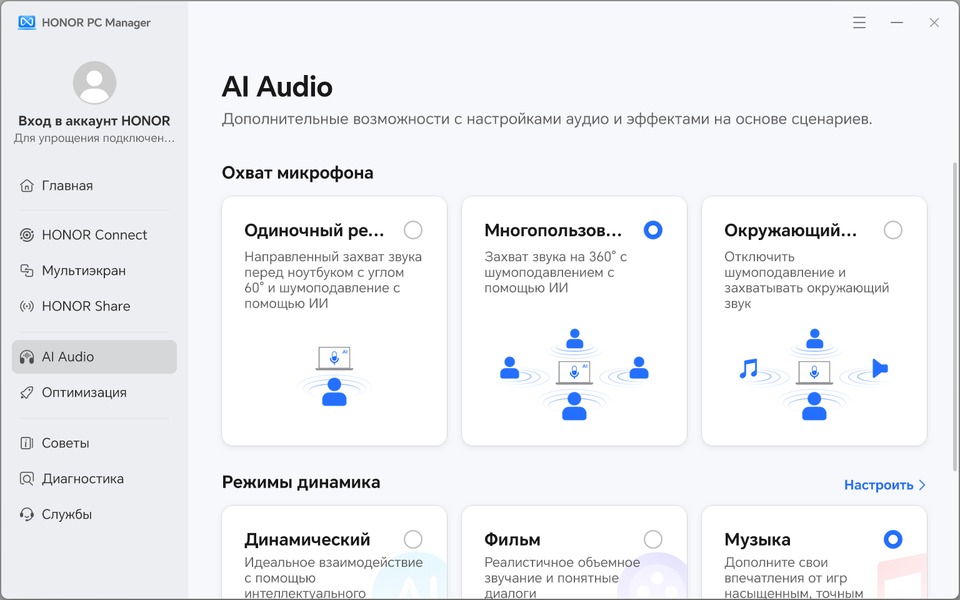Open Диагностика section
Viewport: 960px width, 600px height.
click(x=94, y=479)
